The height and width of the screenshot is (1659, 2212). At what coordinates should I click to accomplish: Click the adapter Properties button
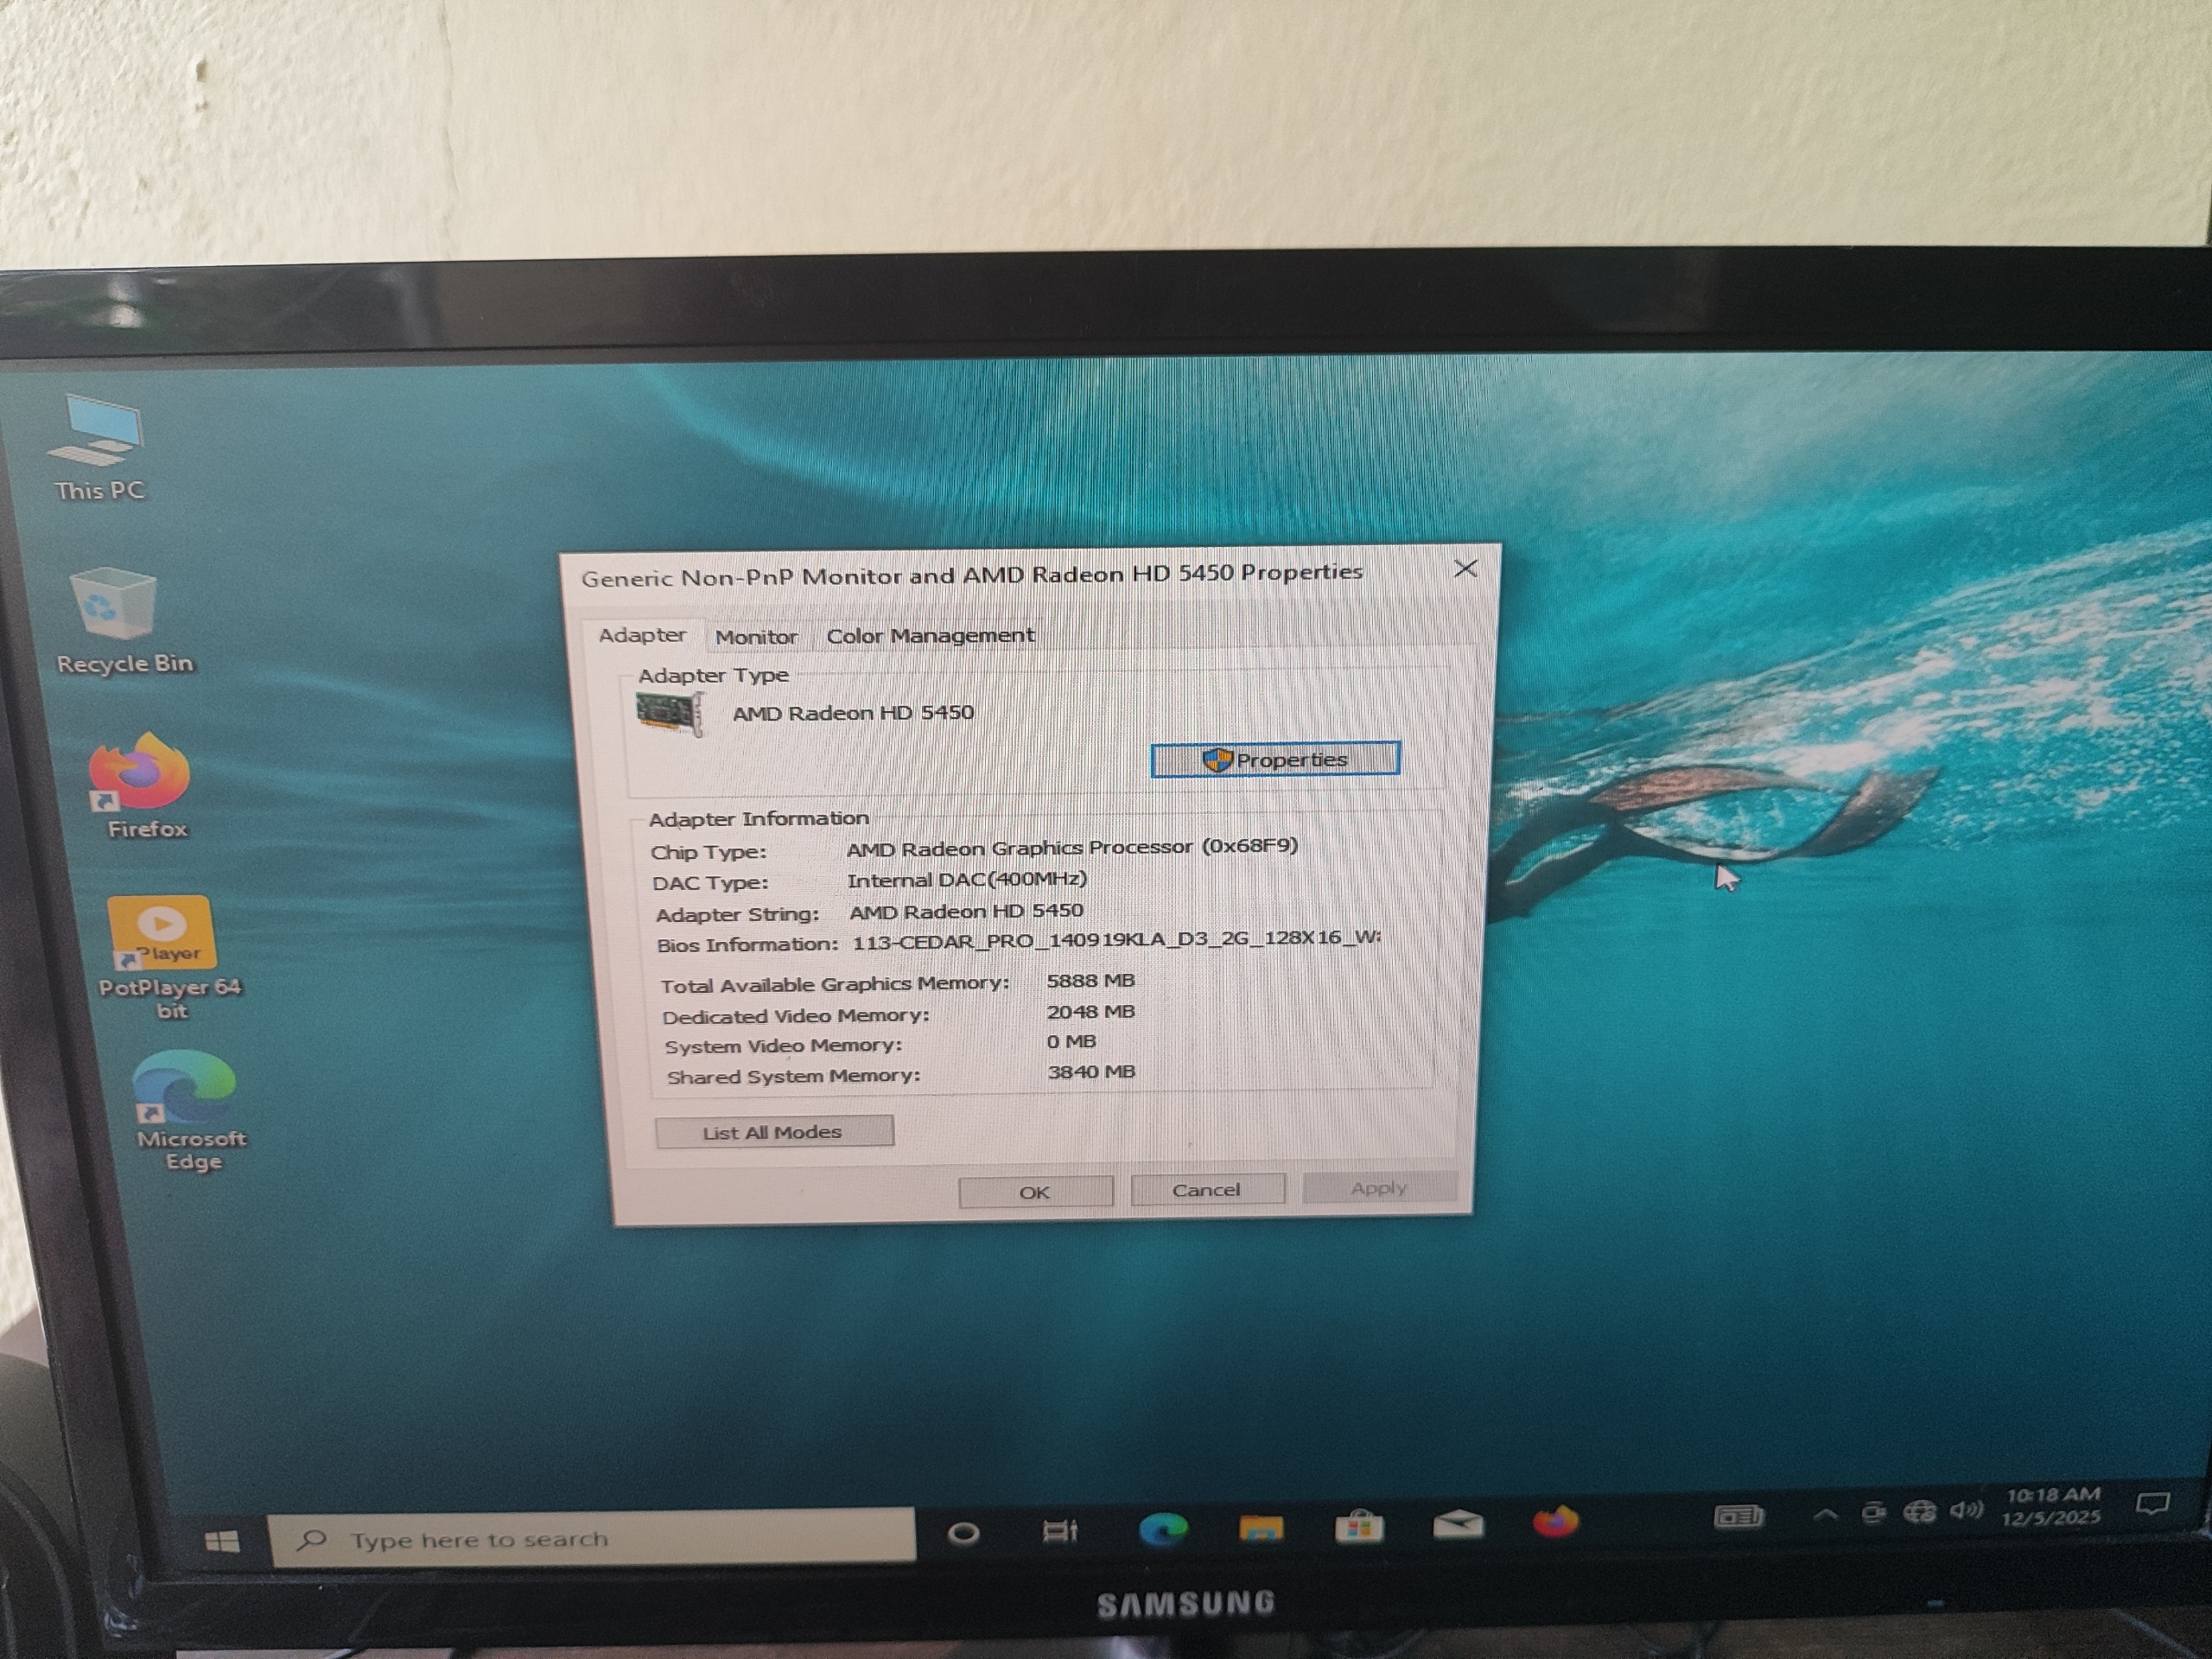(1275, 759)
